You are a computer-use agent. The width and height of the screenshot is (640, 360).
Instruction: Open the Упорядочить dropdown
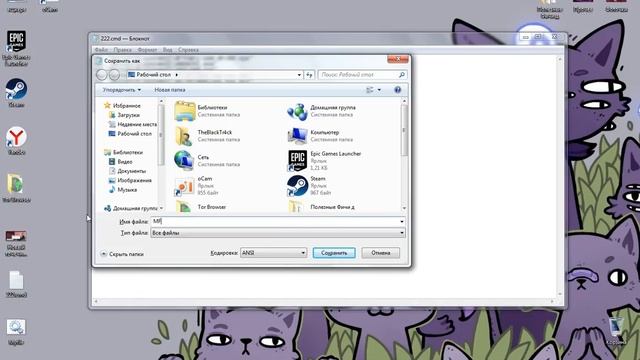click(122, 90)
